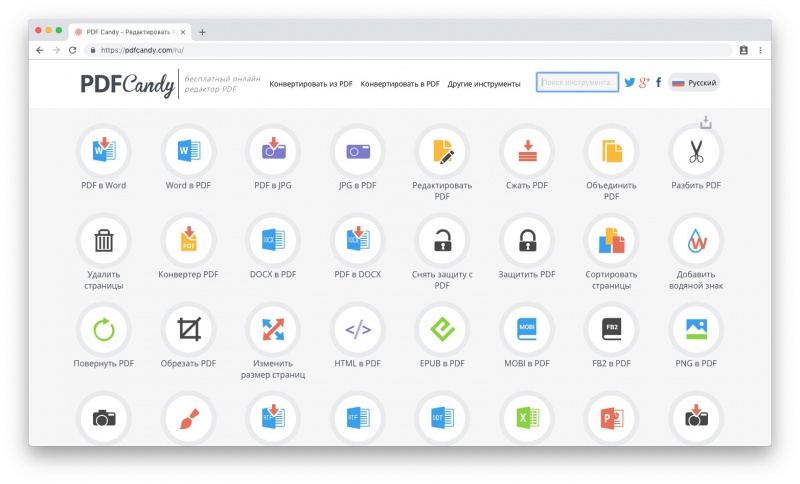Click the browser profile icon

pos(743,50)
